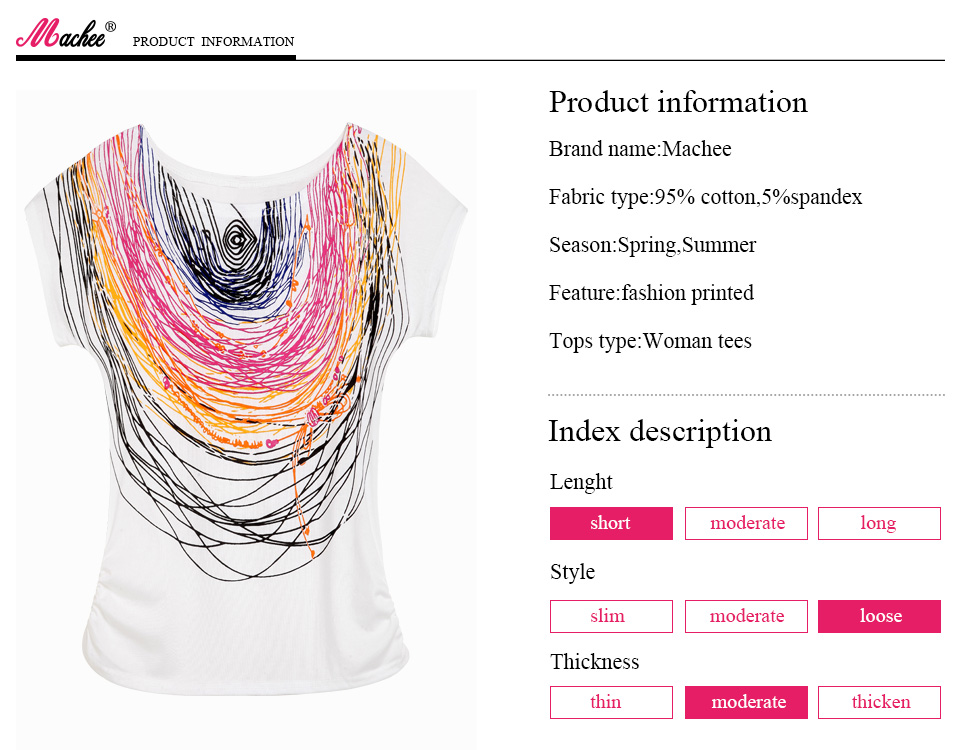Click the Index description heading
This screenshot has height=750, width=960.
[x=660, y=431]
